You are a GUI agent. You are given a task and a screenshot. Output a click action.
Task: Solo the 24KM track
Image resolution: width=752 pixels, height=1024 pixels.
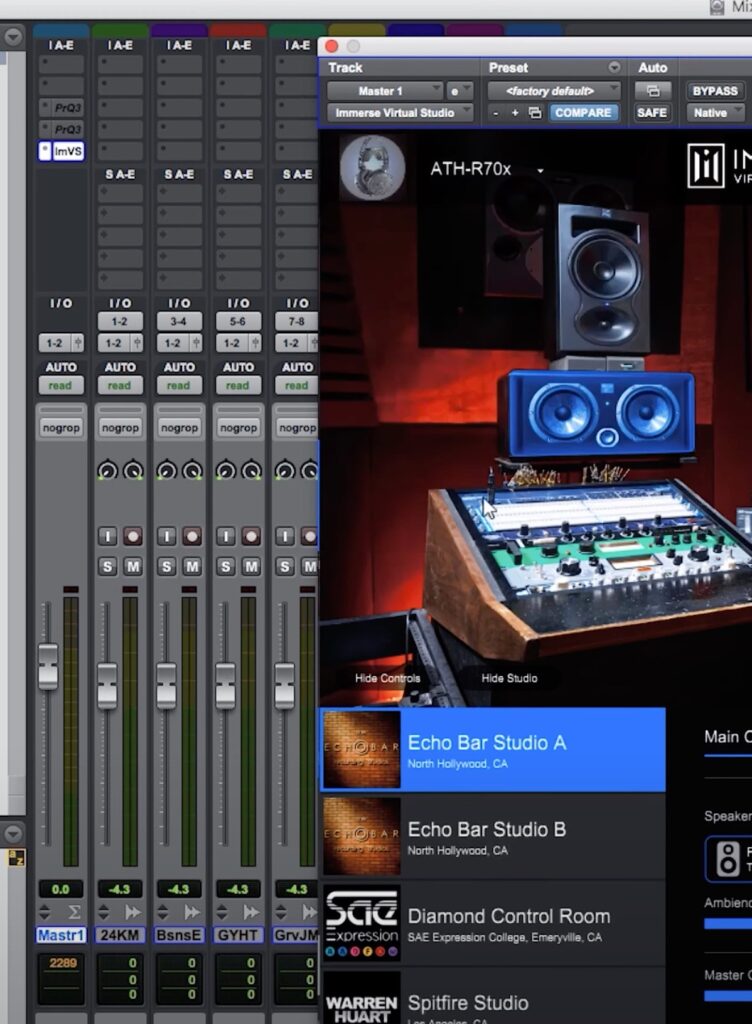click(107, 567)
